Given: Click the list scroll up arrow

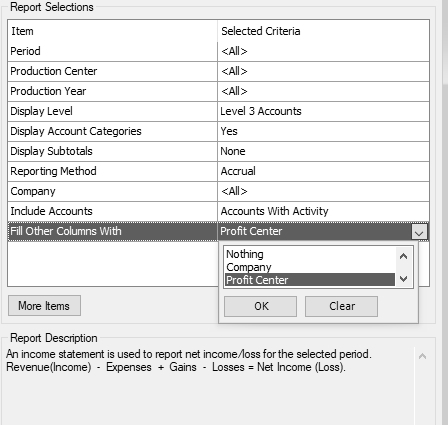Looking at the screenshot, I should (404, 256).
